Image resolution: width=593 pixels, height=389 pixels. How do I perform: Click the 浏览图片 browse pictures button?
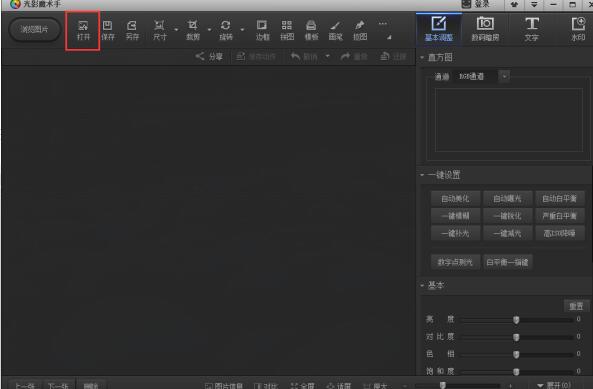34,29
